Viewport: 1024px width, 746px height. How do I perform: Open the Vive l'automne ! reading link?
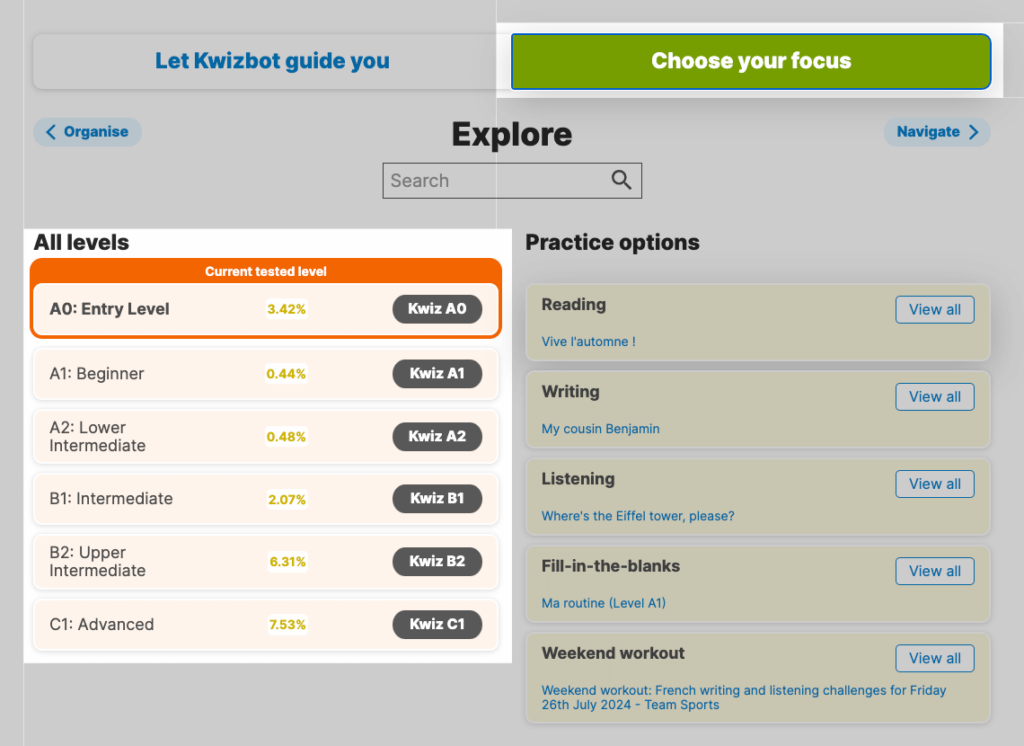click(x=588, y=342)
